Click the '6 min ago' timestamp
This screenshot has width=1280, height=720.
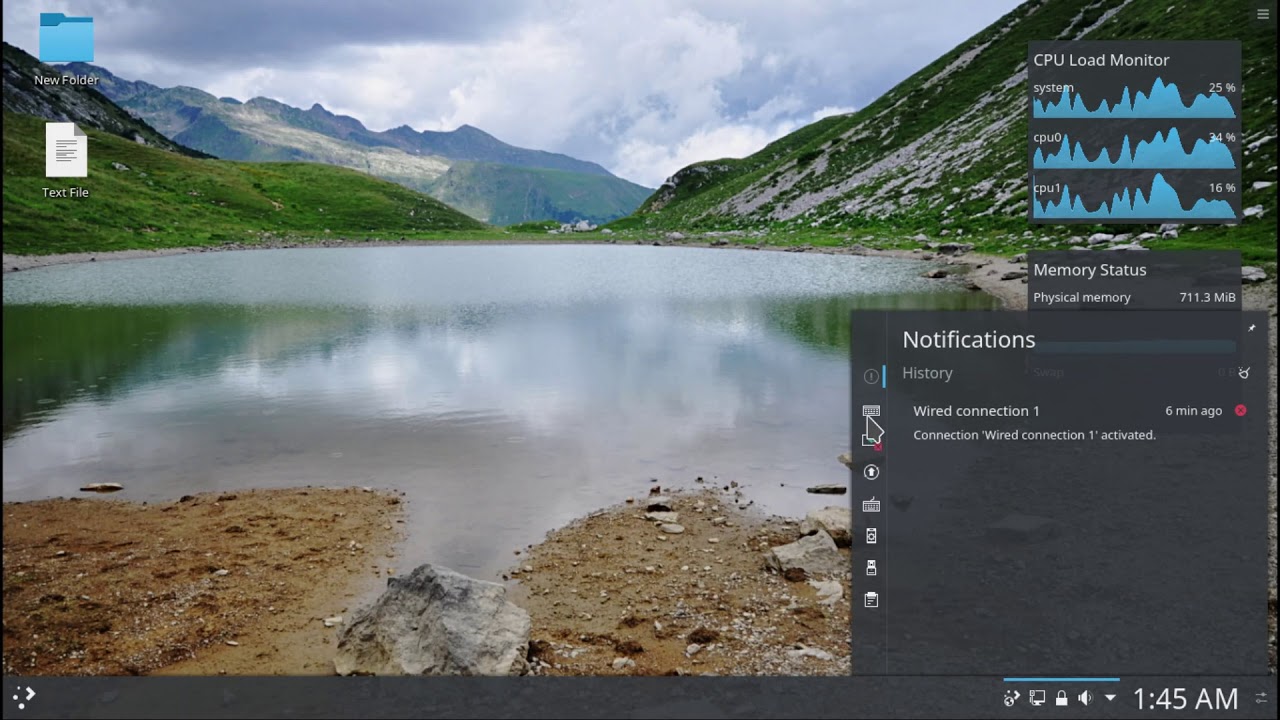1193,411
